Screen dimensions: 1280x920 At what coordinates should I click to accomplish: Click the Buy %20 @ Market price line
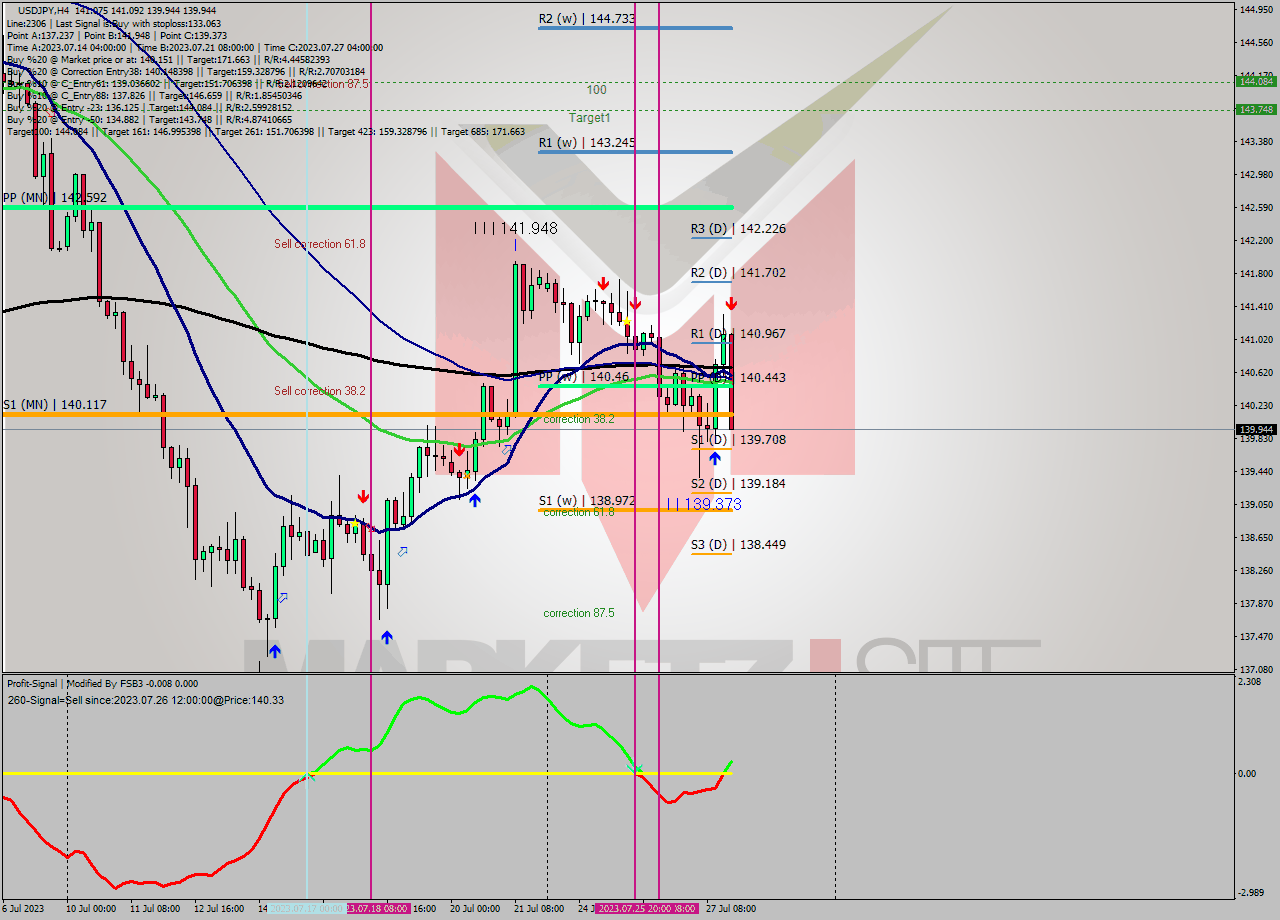[x=170, y=60]
